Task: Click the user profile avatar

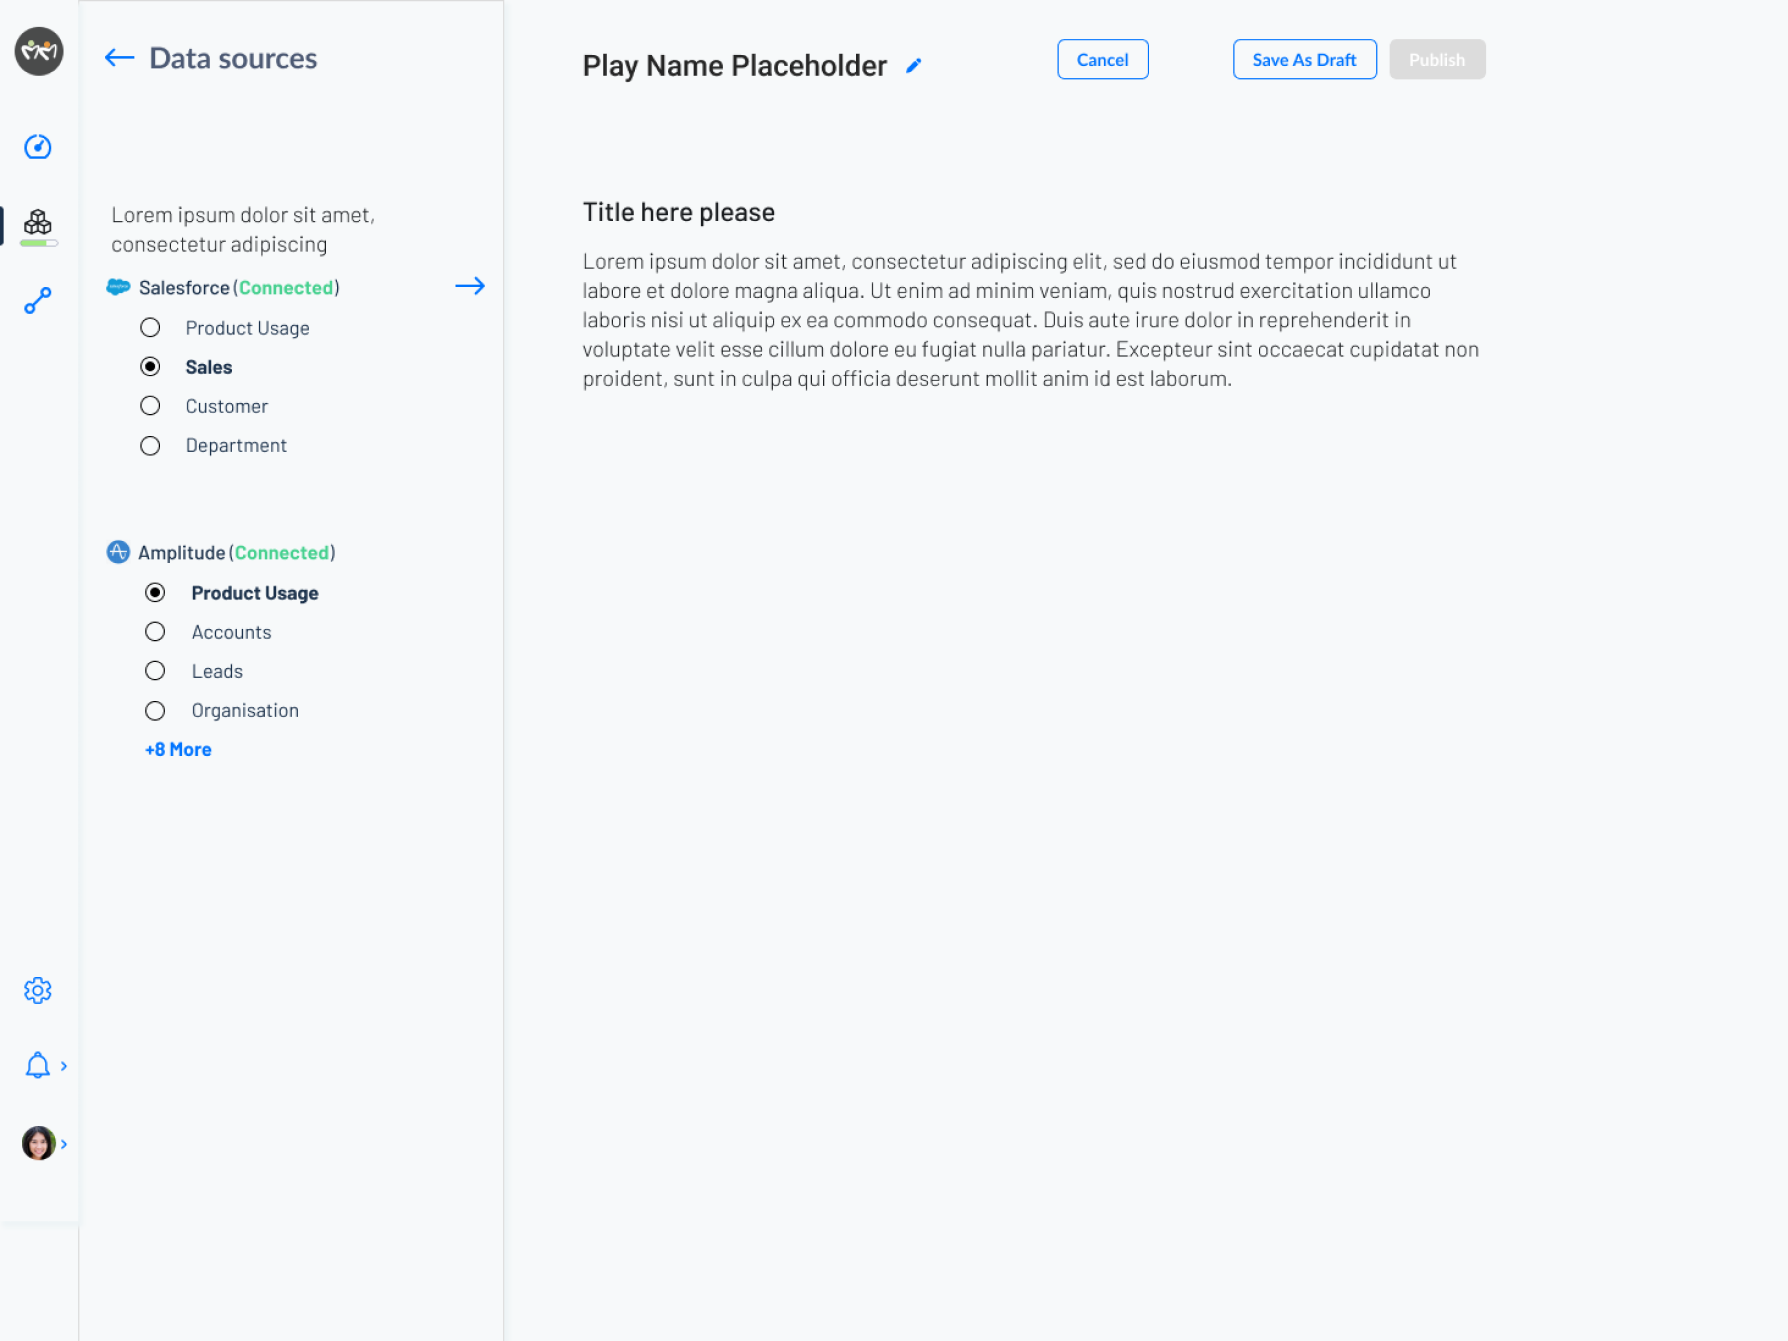Action: point(38,1143)
